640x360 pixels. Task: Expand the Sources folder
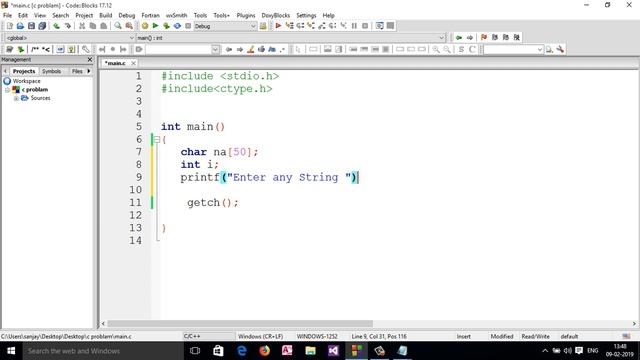[16, 98]
